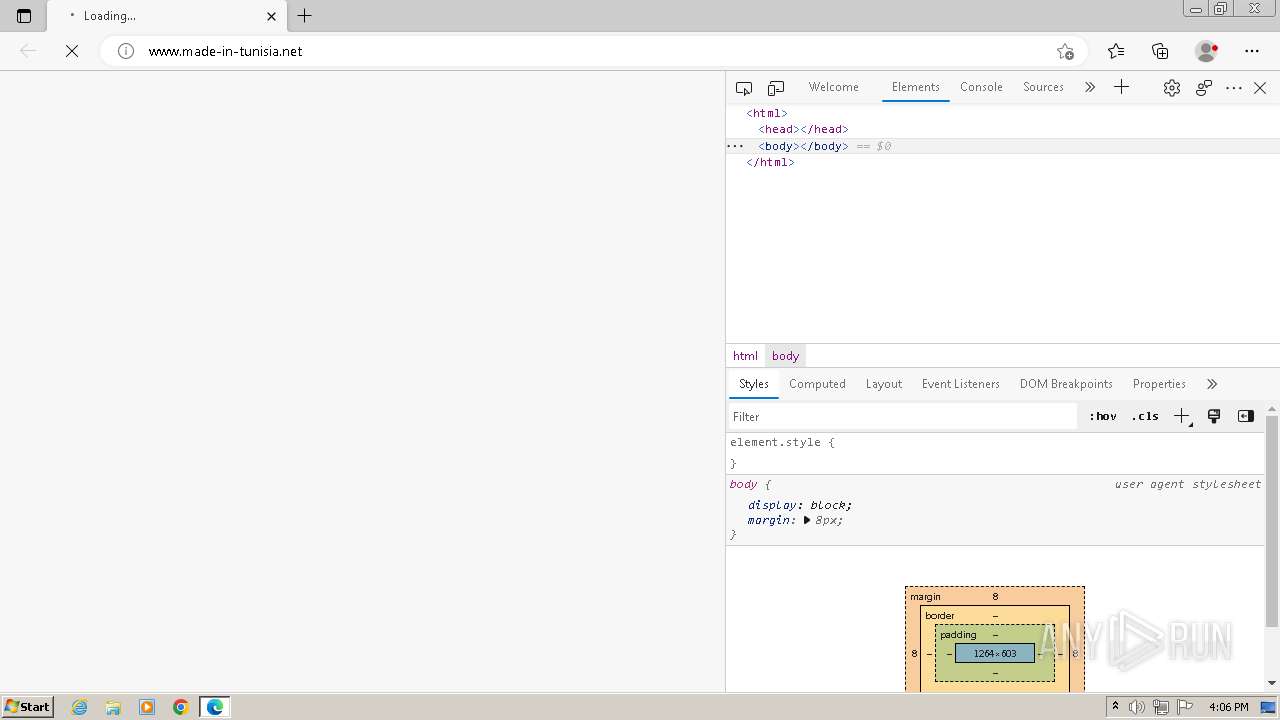Image resolution: width=1280 pixels, height=720 pixels.
Task: Click the Edge taskbar button
Action: click(x=215, y=707)
